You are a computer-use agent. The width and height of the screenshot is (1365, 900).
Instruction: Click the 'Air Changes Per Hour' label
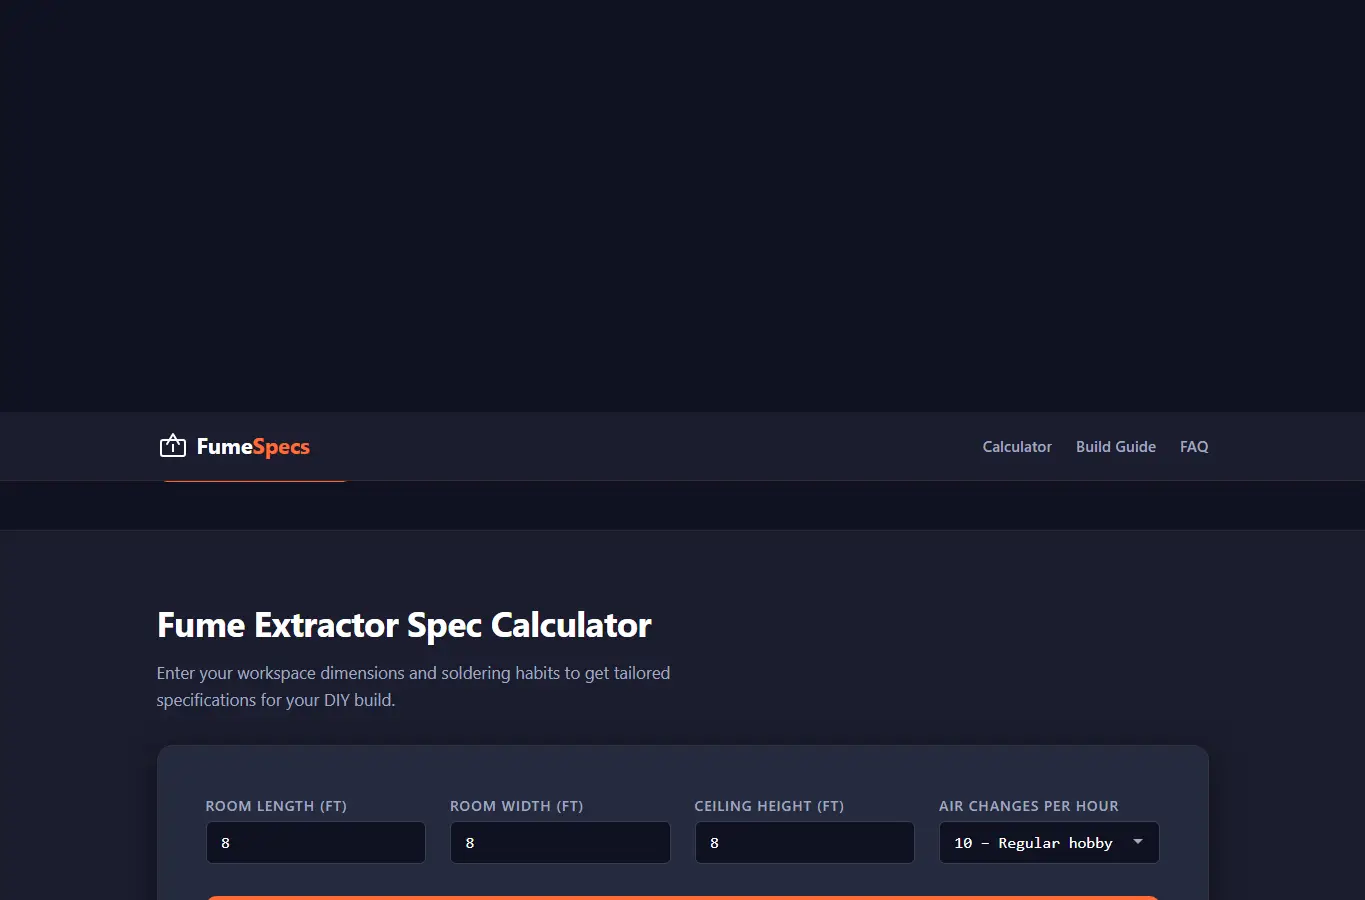click(1029, 806)
